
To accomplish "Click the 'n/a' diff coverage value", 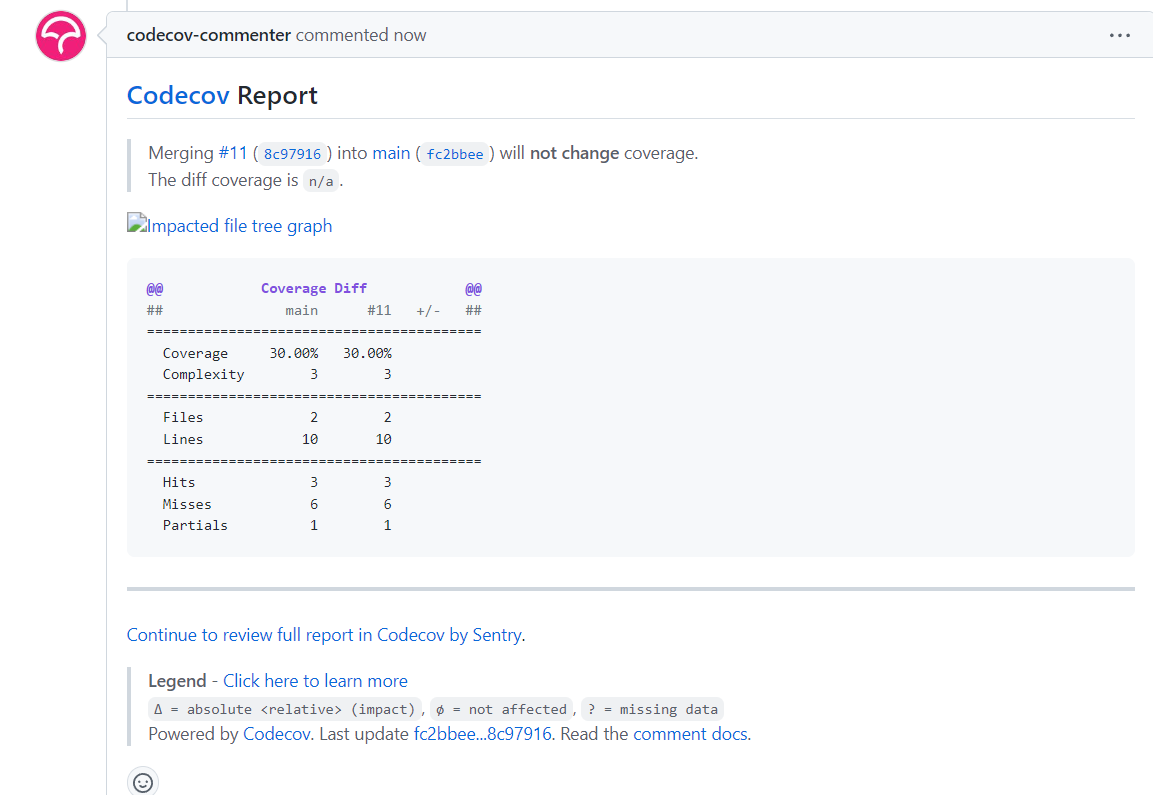I will click(x=321, y=181).
